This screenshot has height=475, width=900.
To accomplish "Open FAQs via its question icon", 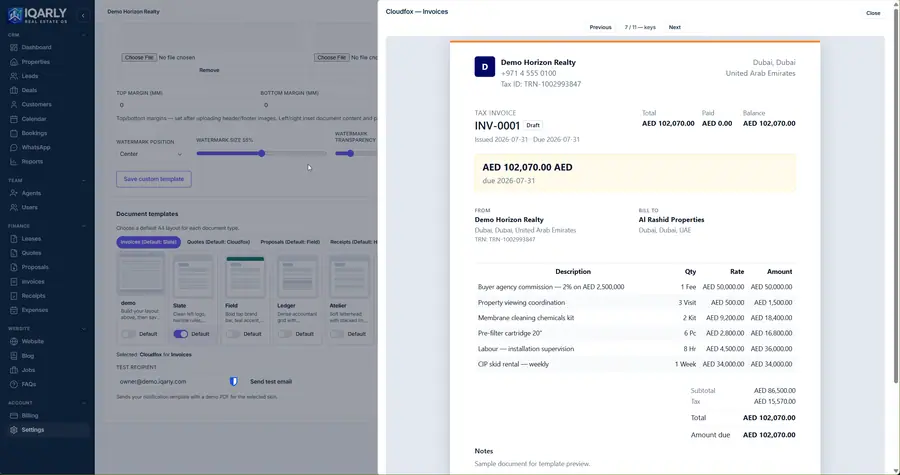I will pos(14,384).
